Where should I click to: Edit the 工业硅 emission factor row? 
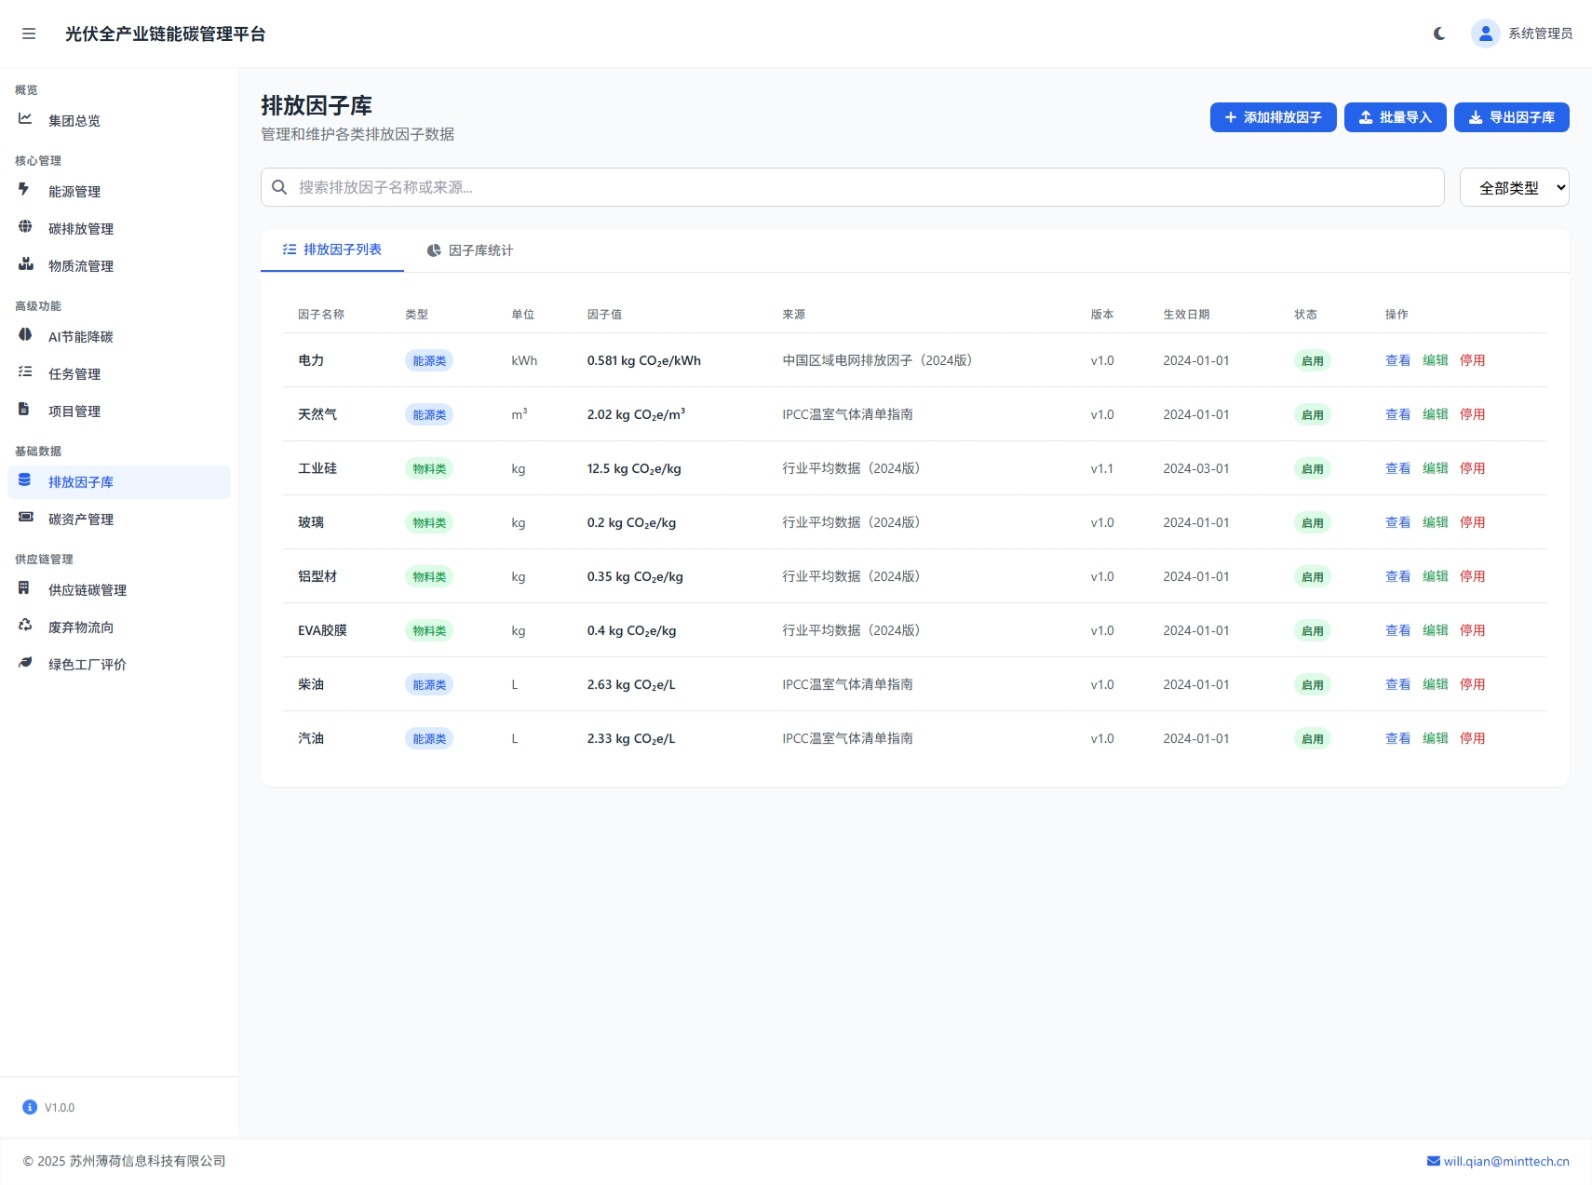1435,469
